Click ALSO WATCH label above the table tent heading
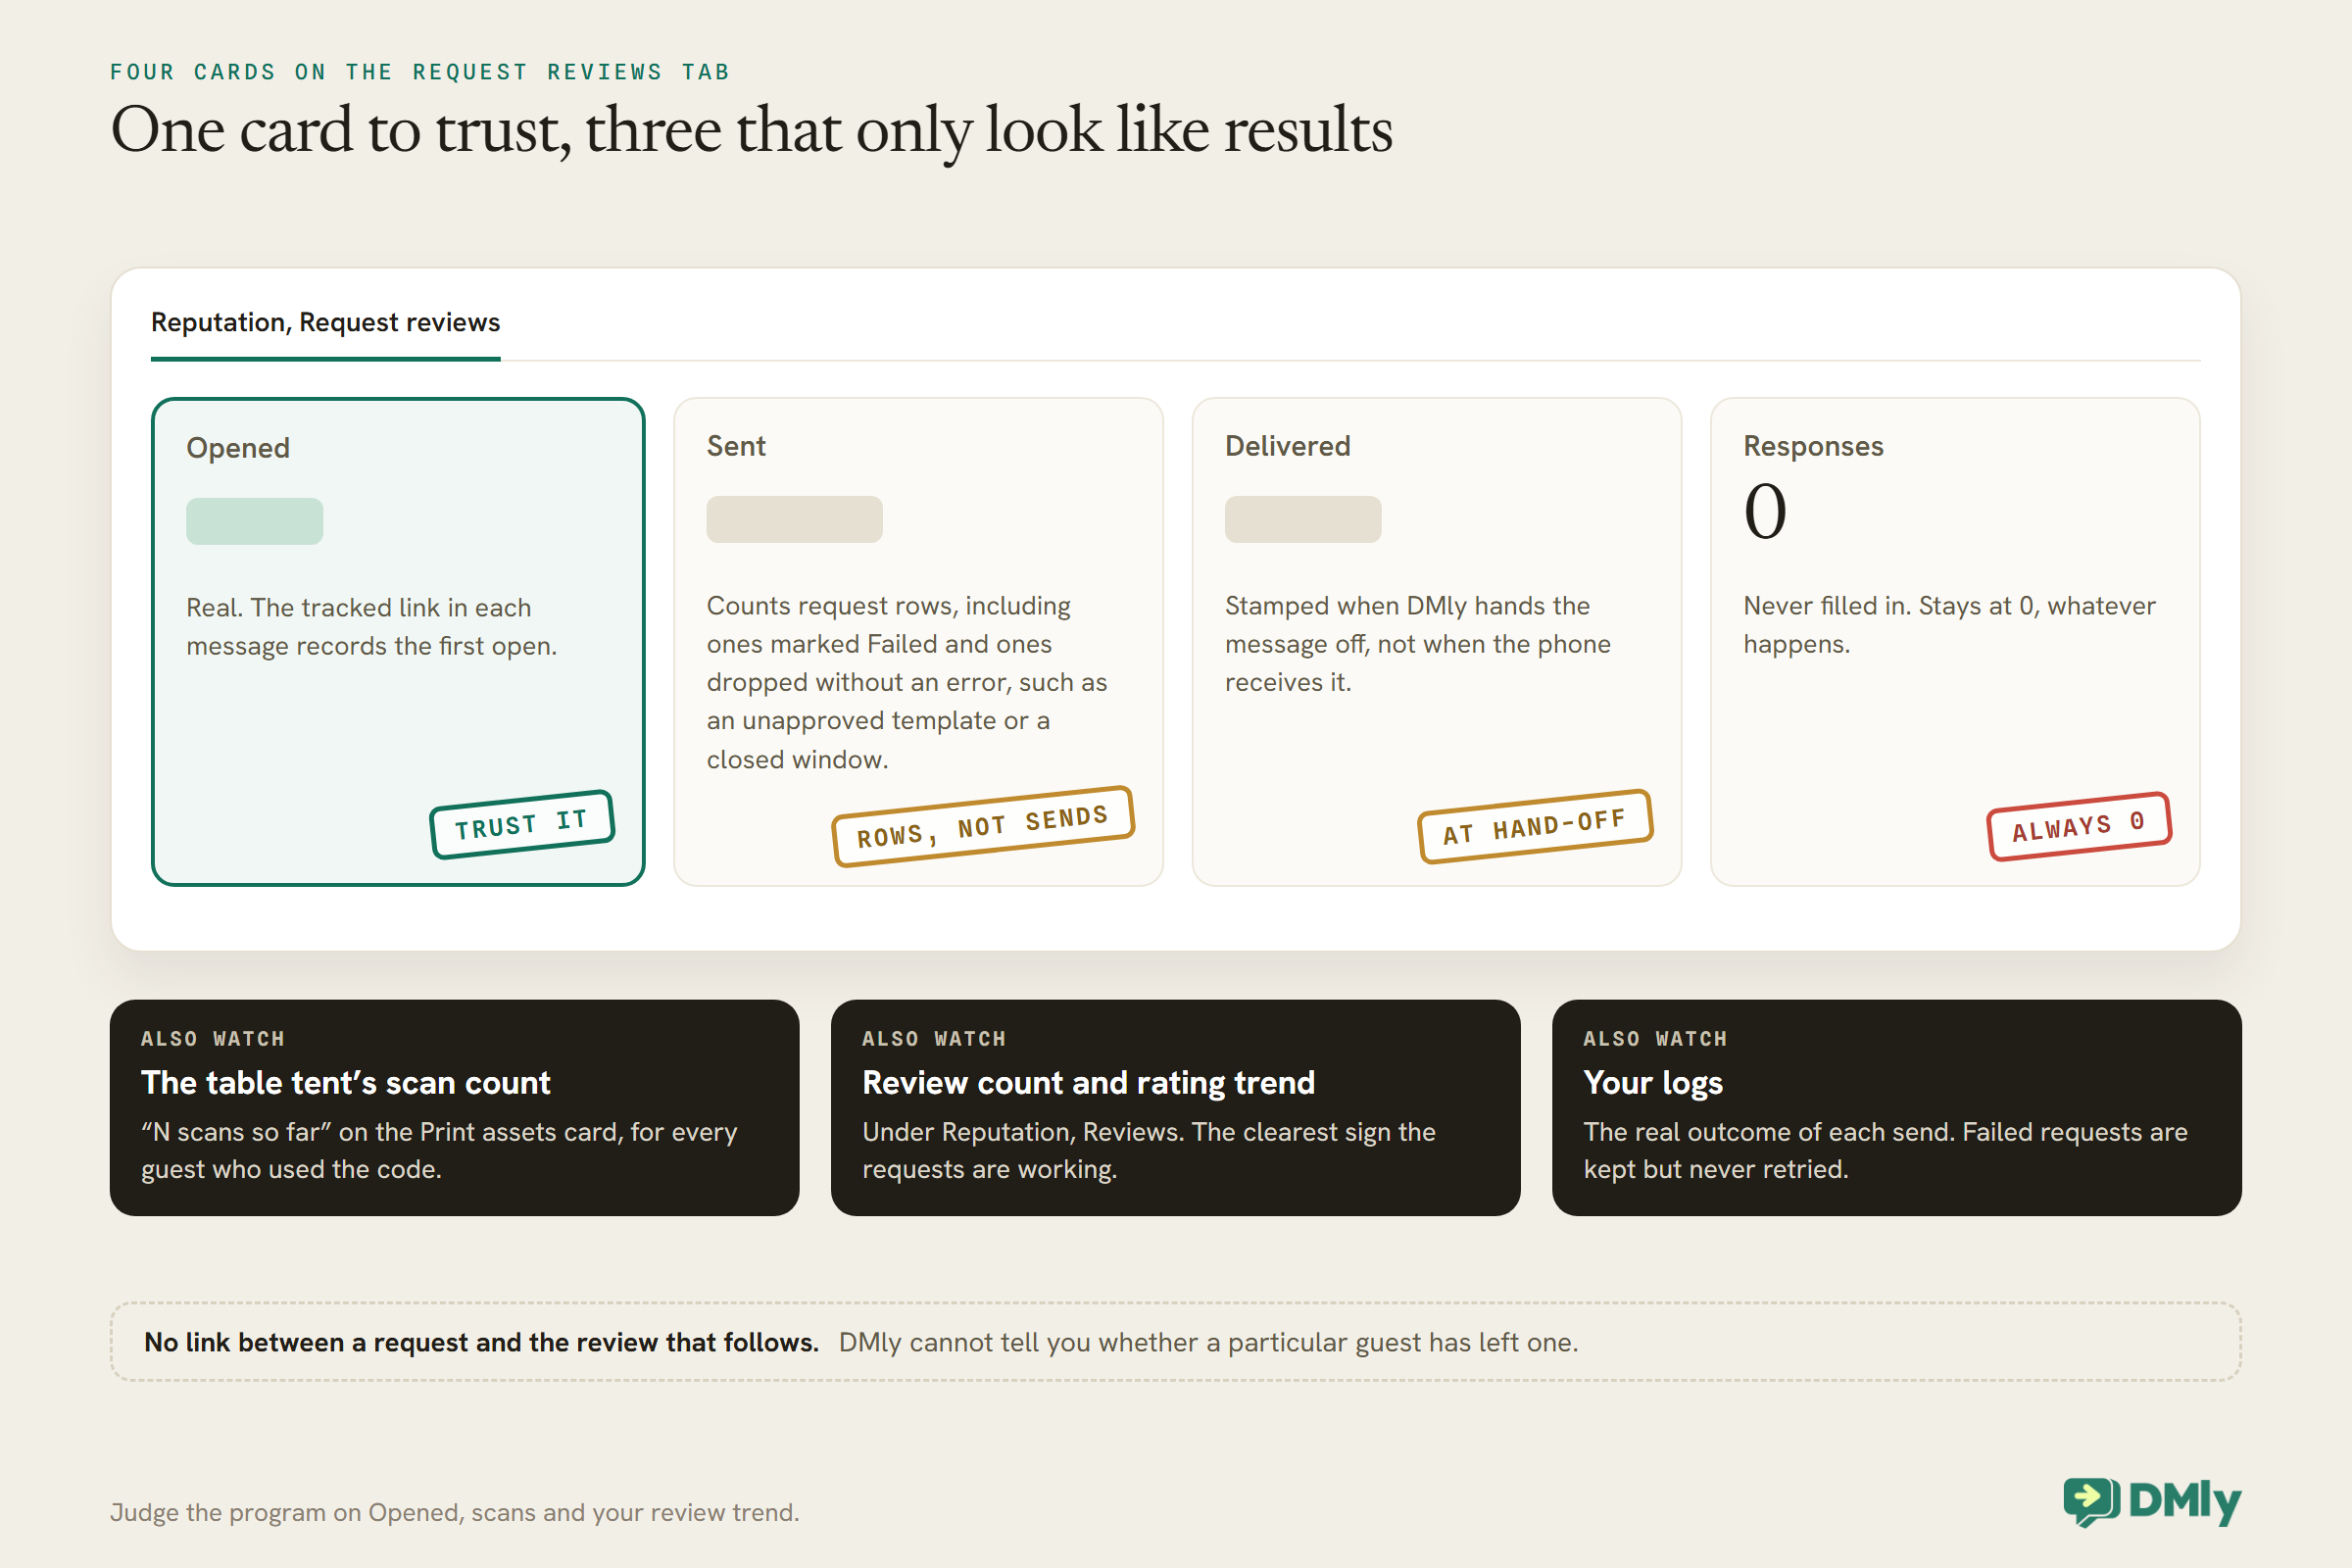2352x1568 pixels. (x=213, y=1039)
